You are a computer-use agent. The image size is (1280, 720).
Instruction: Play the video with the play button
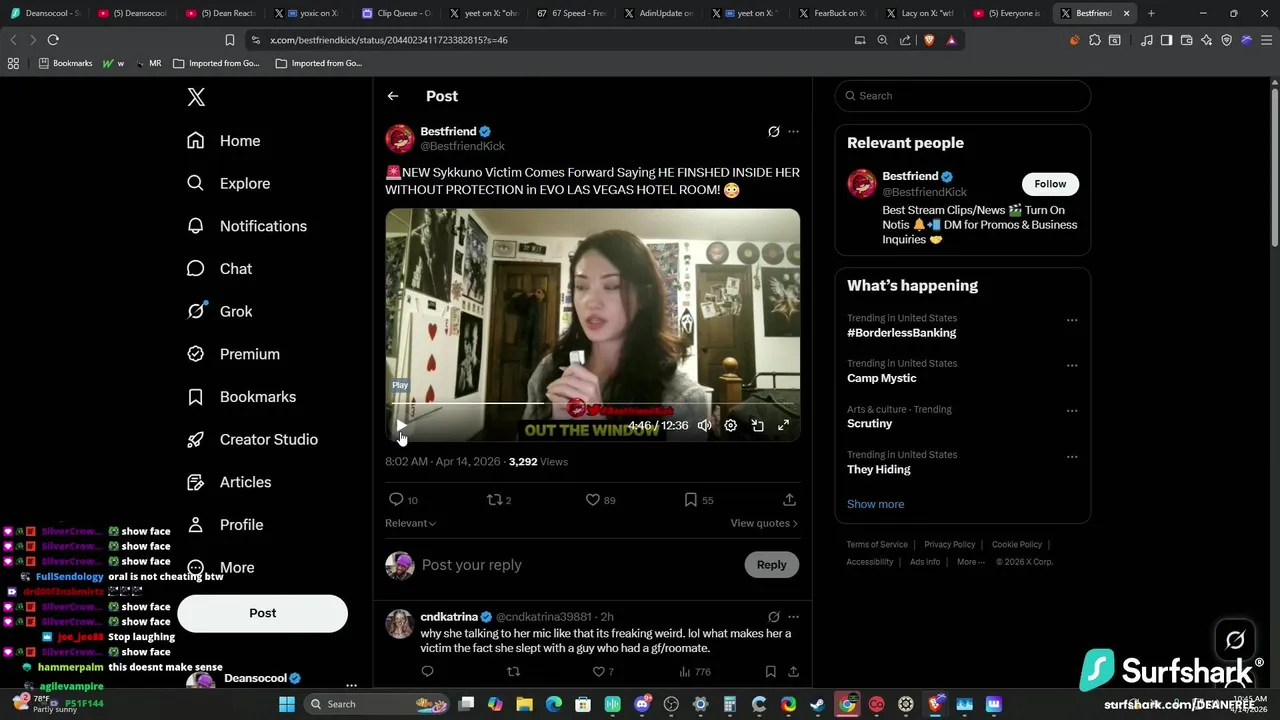[x=401, y=425]
